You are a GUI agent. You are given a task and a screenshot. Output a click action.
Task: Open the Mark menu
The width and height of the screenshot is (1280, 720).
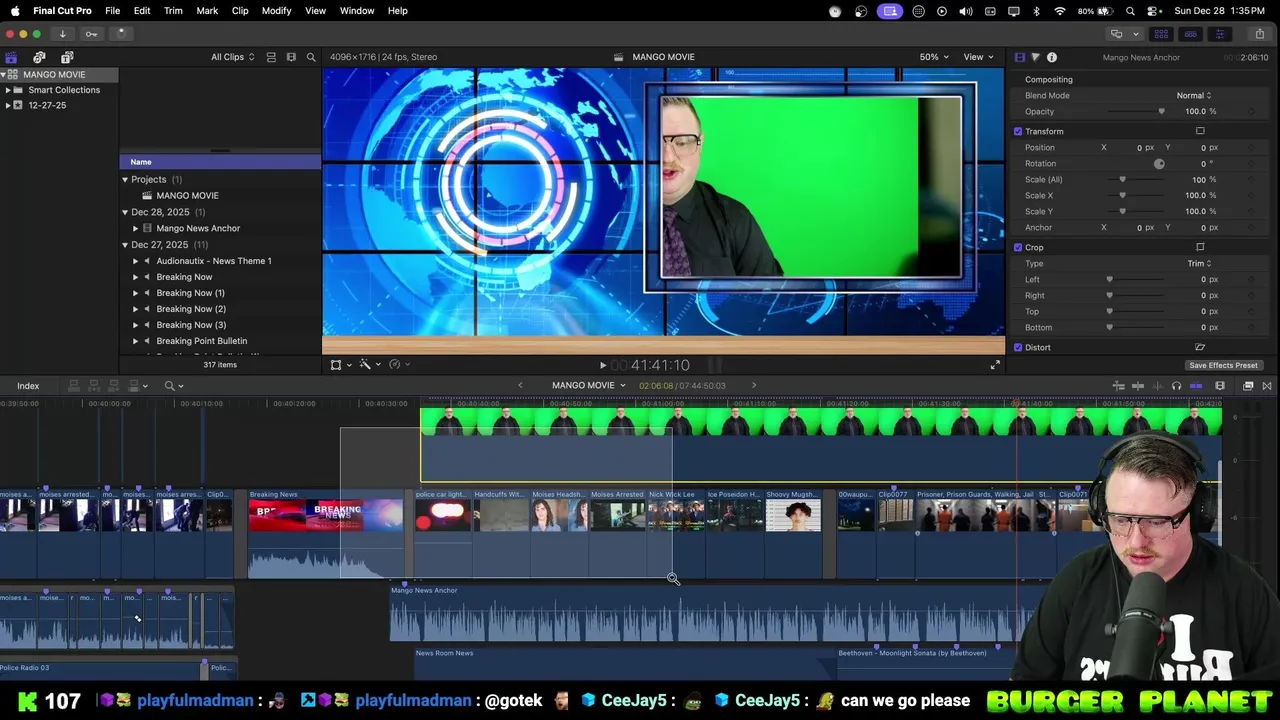[207, 11]
